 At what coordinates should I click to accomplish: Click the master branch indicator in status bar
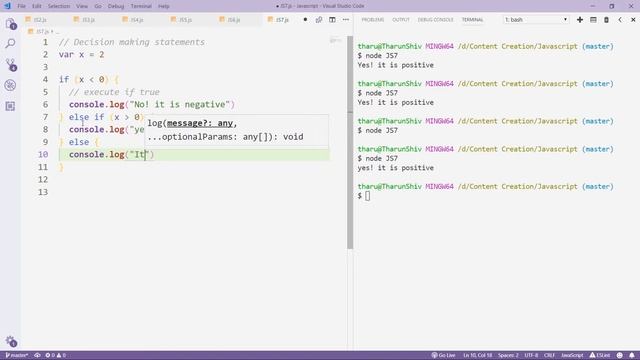tap(17, 355)
